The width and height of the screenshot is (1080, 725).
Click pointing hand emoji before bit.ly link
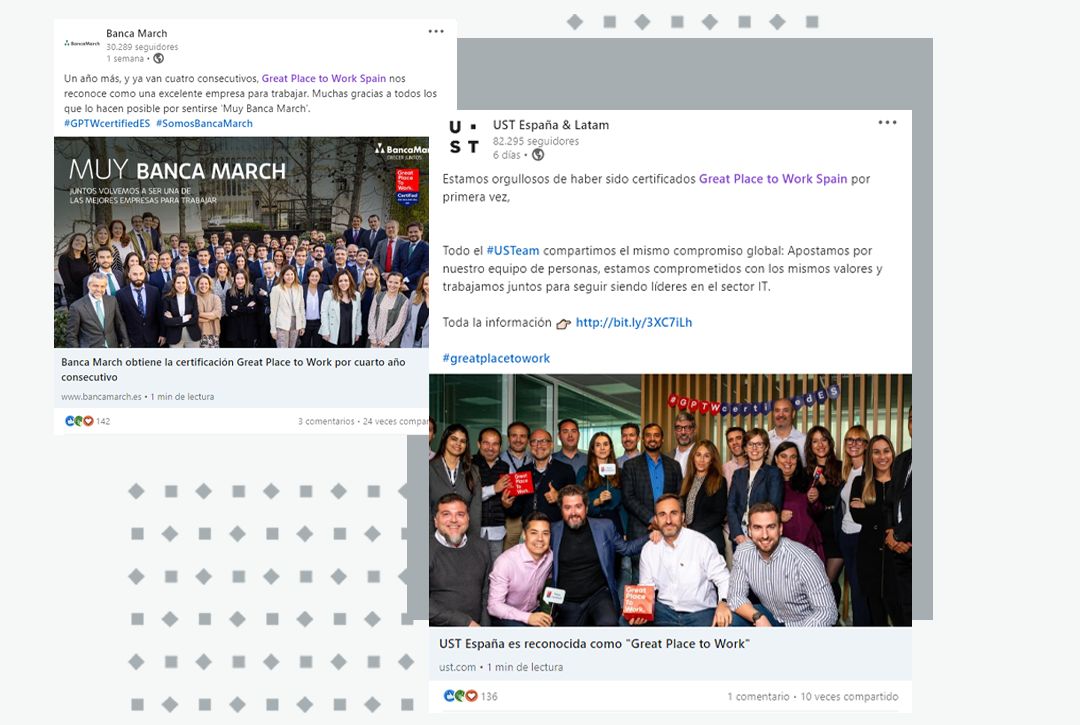(563, 324)
